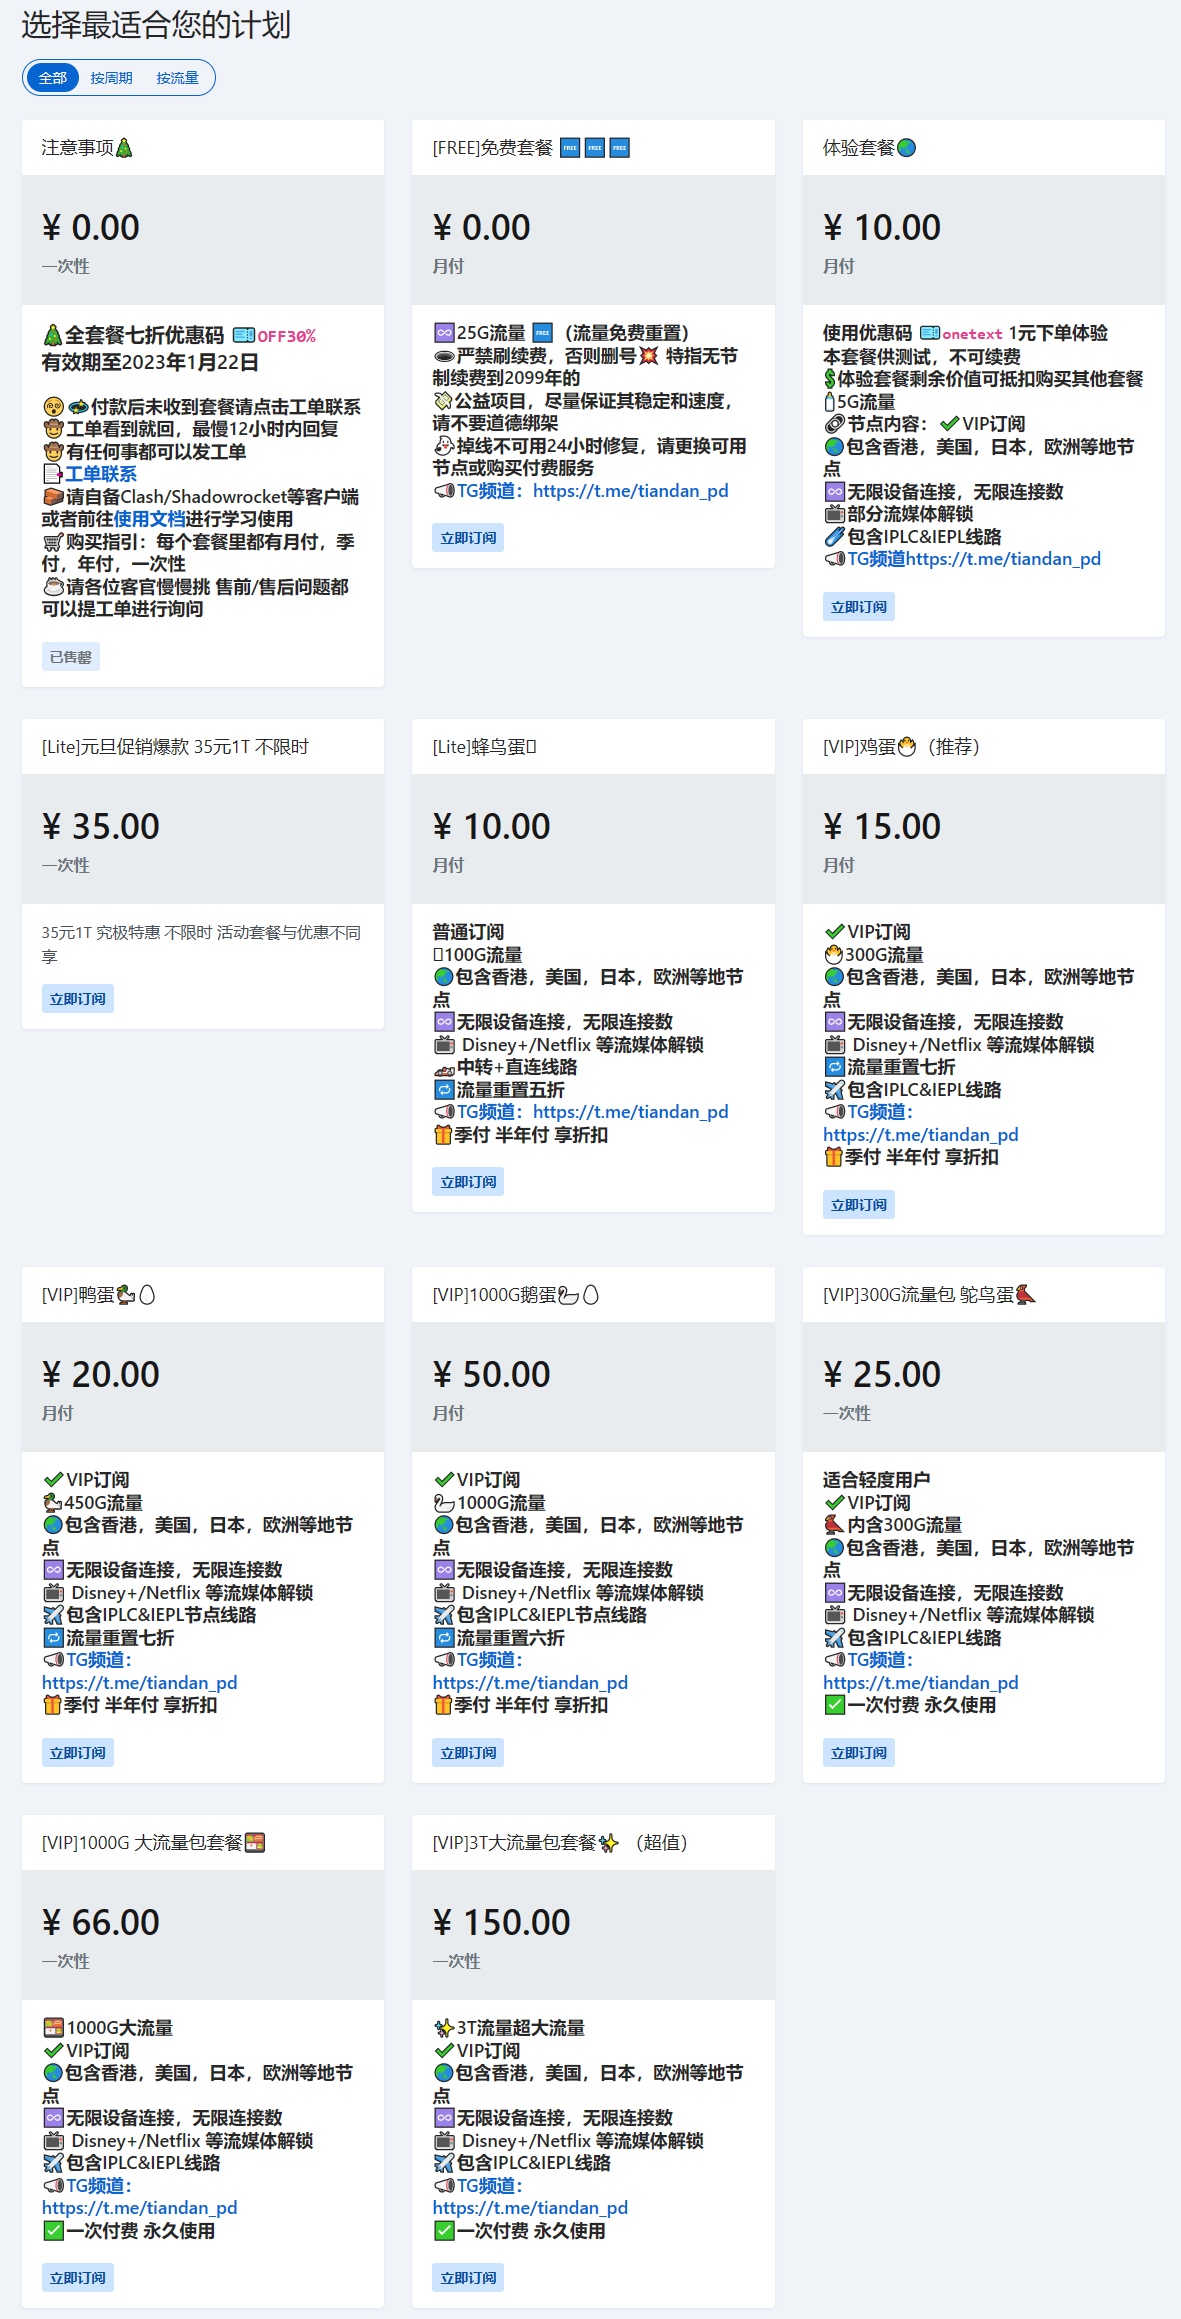Click the OFF30% coupon ticket icon
This screenshot has height=2319, width=1181.
244,335
